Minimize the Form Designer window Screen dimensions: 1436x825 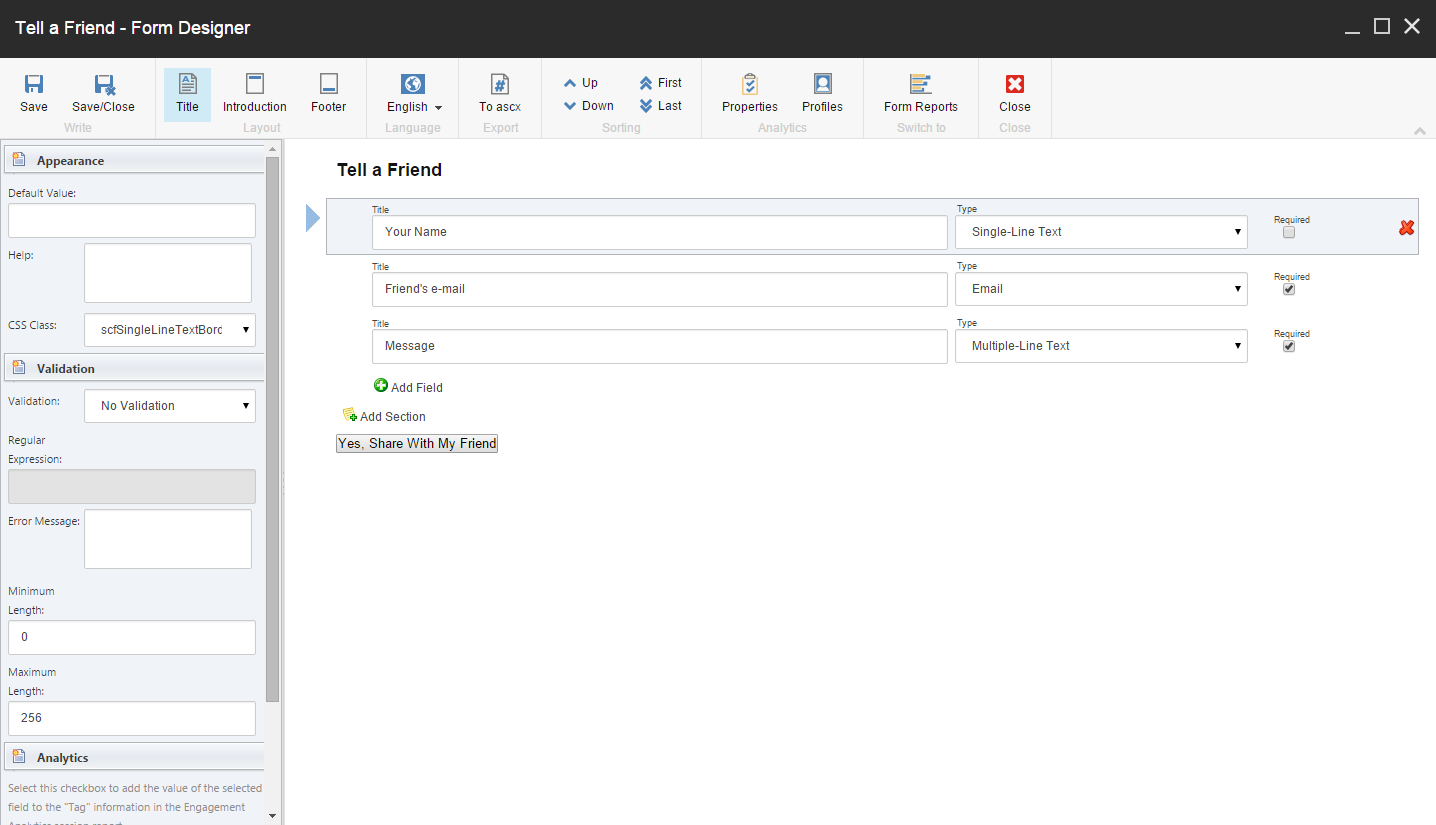pyautogui.click(x=1352, y=30)
